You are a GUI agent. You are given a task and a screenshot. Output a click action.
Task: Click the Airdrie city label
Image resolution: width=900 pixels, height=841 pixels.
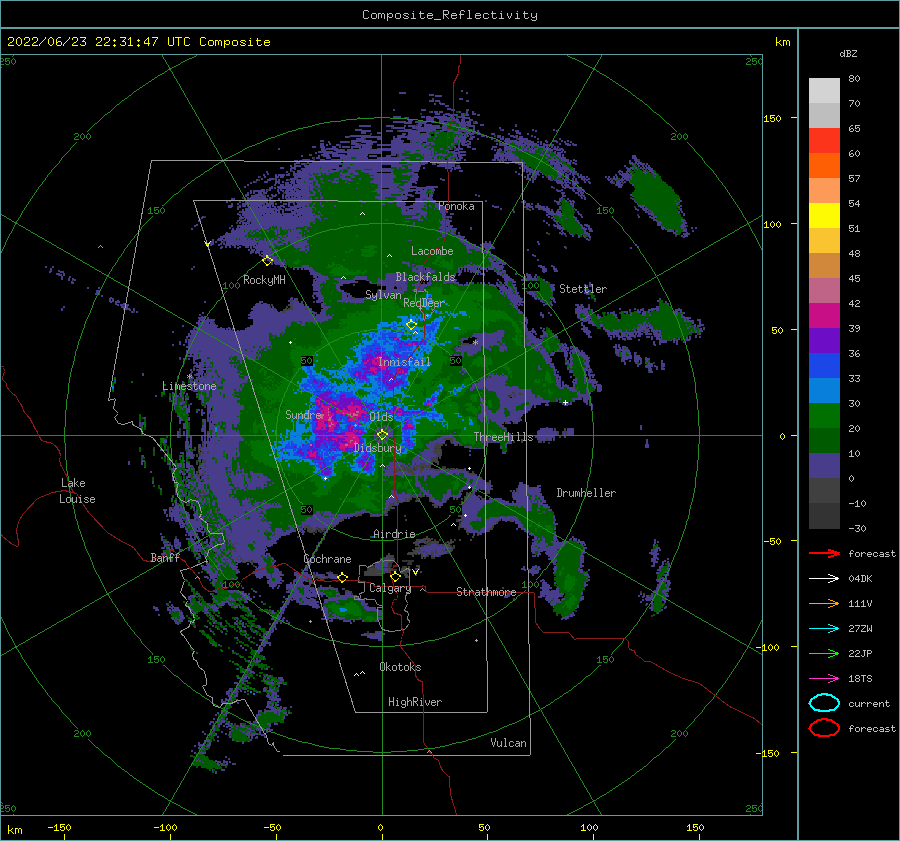pos(394,534)
